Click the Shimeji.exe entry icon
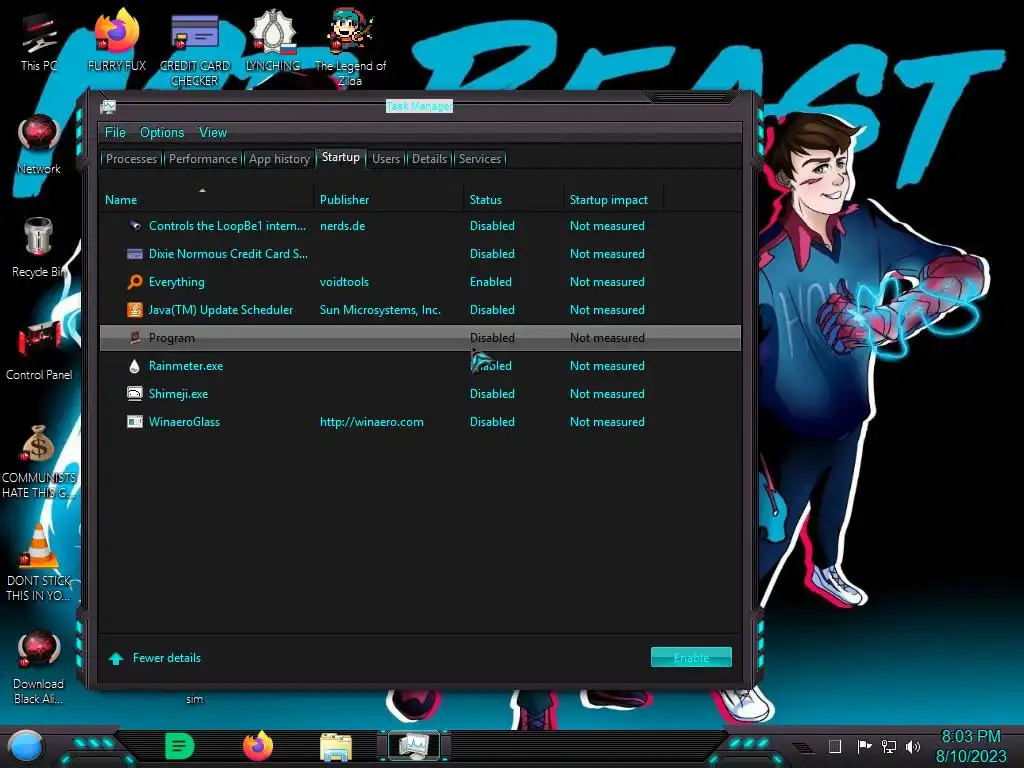 coord(135,394)
